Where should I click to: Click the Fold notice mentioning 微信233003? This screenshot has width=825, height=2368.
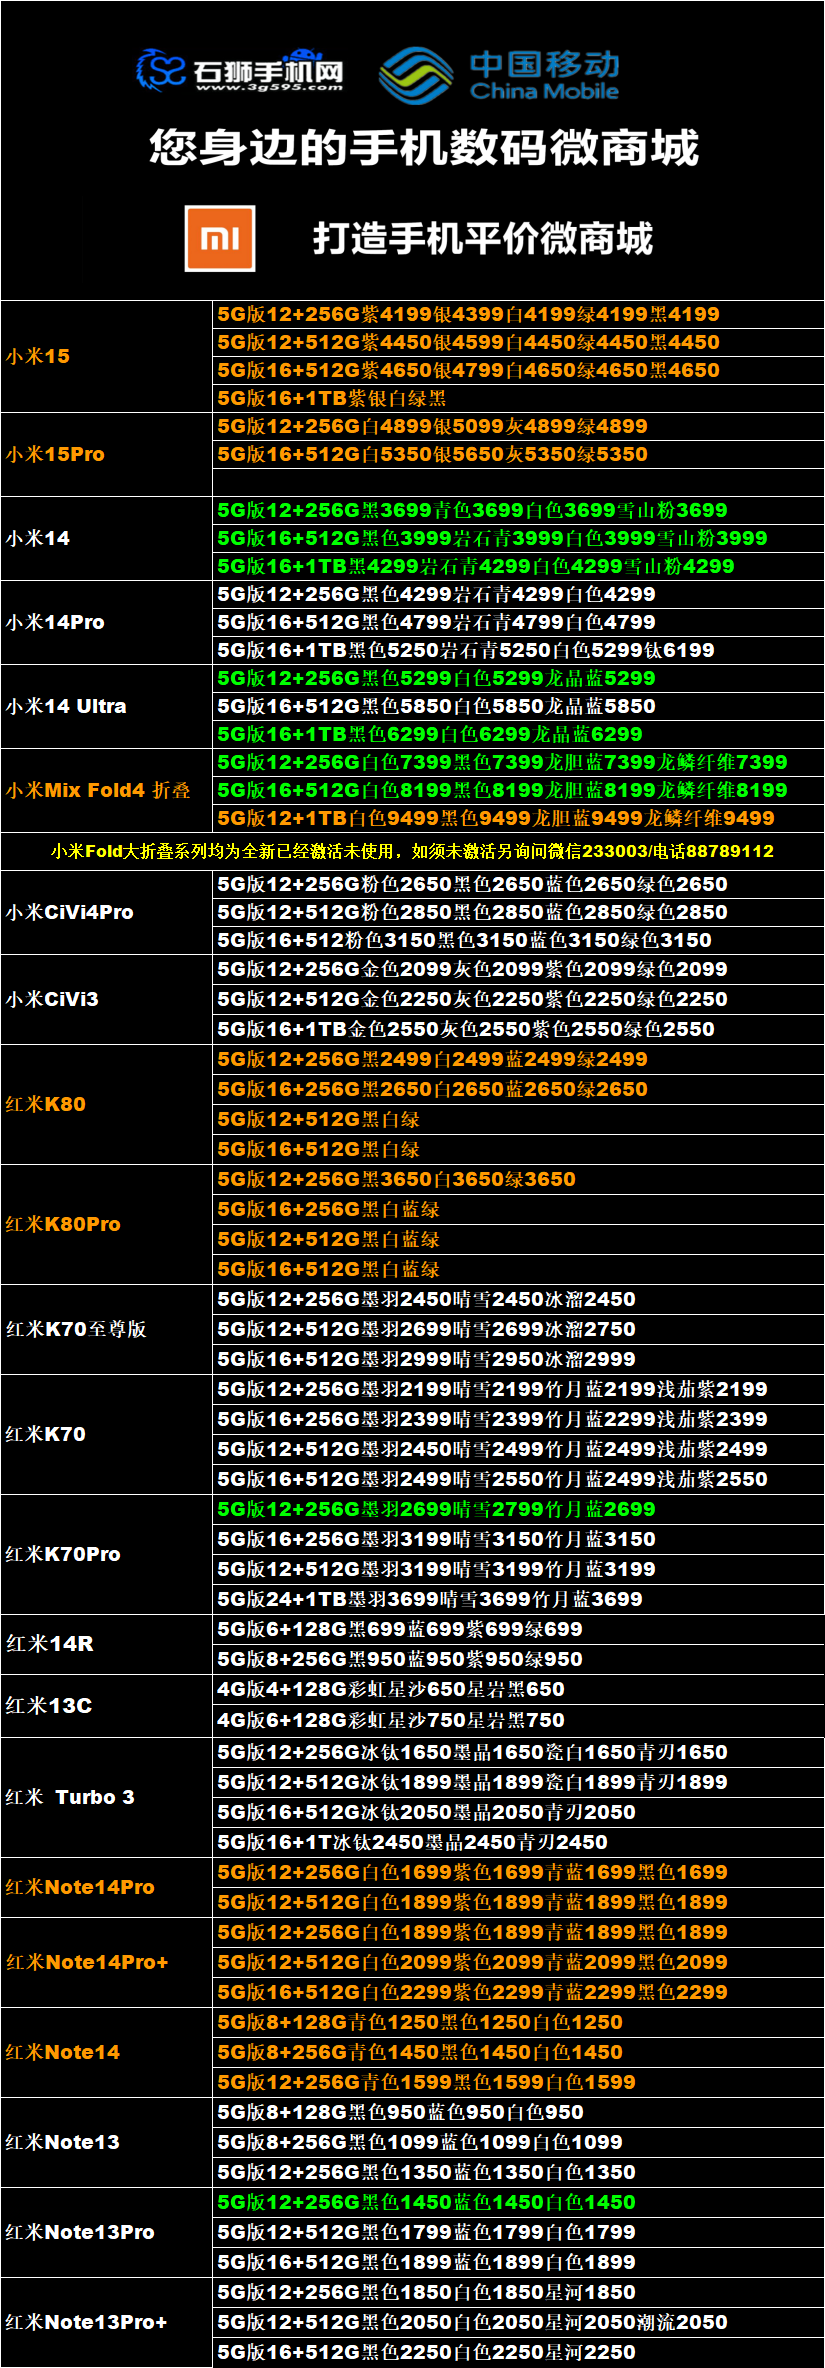412,851
